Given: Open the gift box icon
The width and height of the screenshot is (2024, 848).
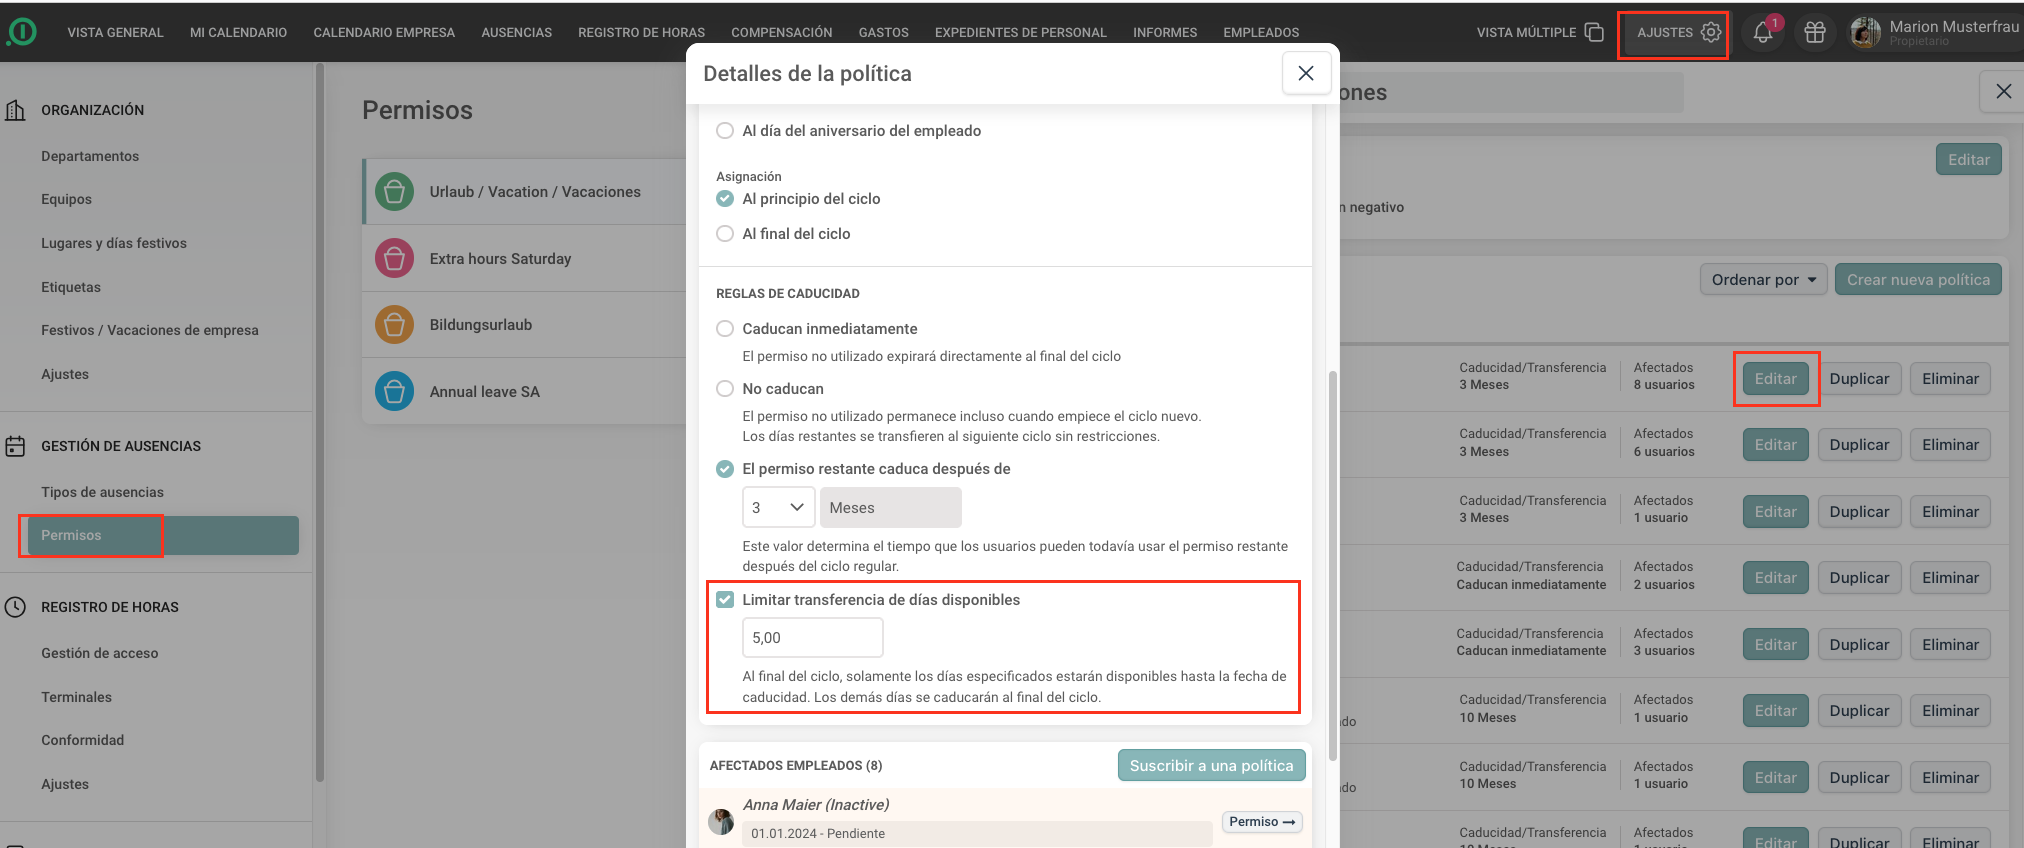Looking at the screenshot, I should pyautogui.click(x=1815, y=33).
